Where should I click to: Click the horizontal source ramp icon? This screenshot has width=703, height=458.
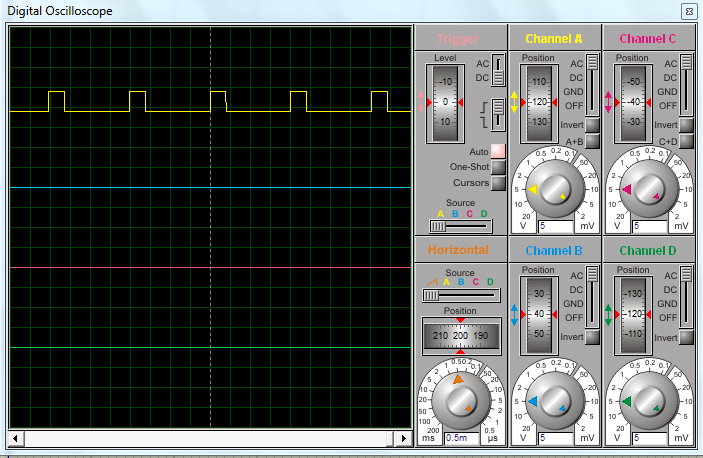pyautogui.click(x=432, y=282)
